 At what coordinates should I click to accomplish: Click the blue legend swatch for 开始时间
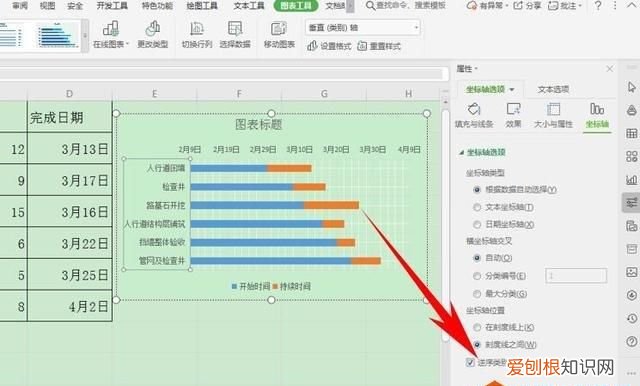pyautogui.click(x=234, y=286)
